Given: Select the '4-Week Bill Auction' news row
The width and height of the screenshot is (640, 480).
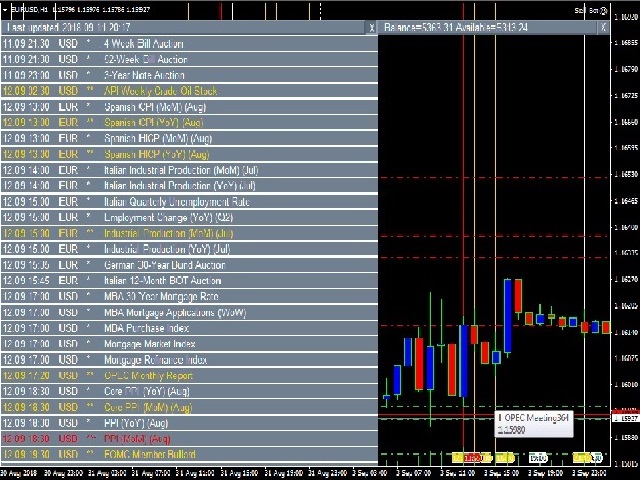Looking at the screenshot, I should click(189, 44).
